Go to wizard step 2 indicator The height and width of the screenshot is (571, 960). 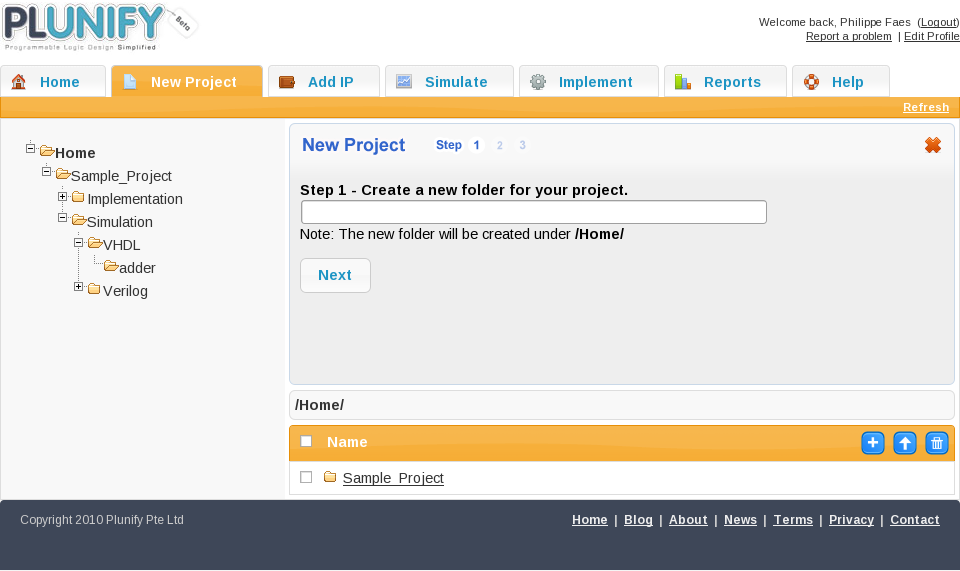500,145
